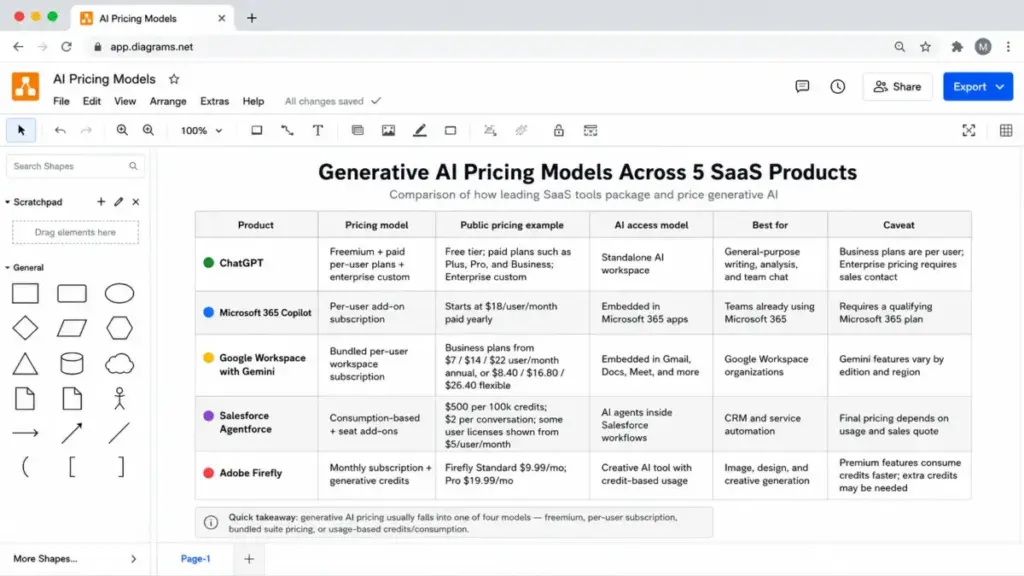Viewport: 1024px width, 576px height.
Task: Undo the last action
Action: point(60,131)
